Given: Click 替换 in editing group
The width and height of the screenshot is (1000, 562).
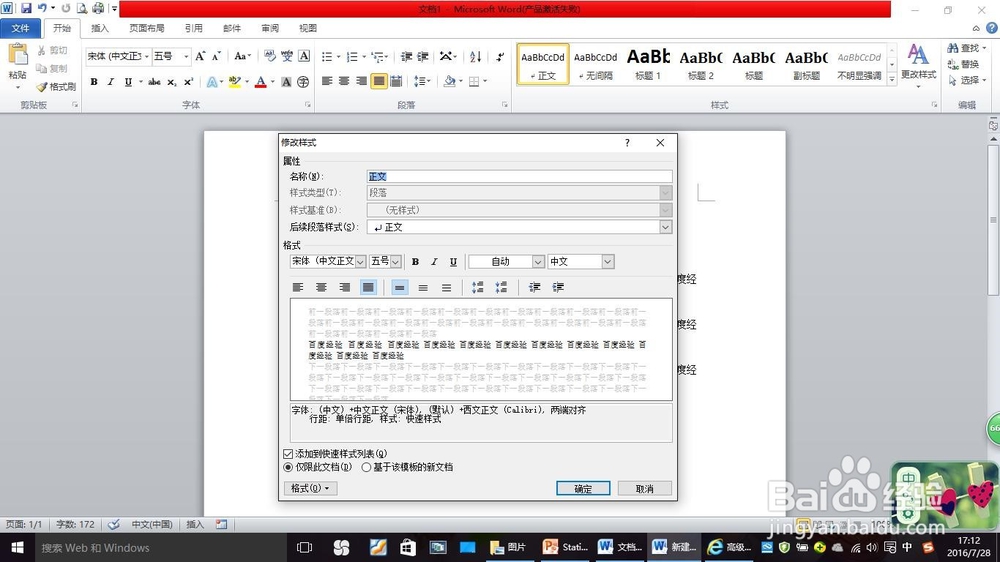Looking at the screenshot, I should click(x=963, y=64).
